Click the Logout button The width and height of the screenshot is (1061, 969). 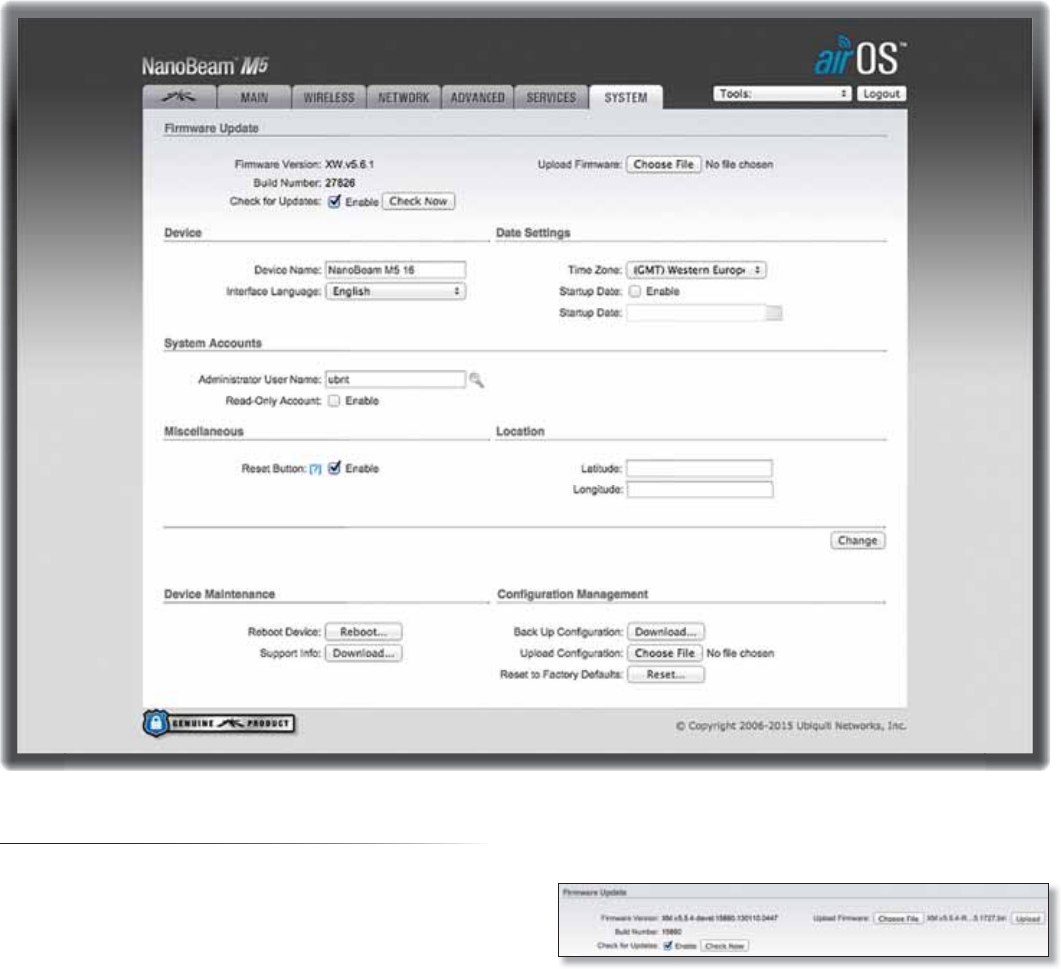click(881, 93)
